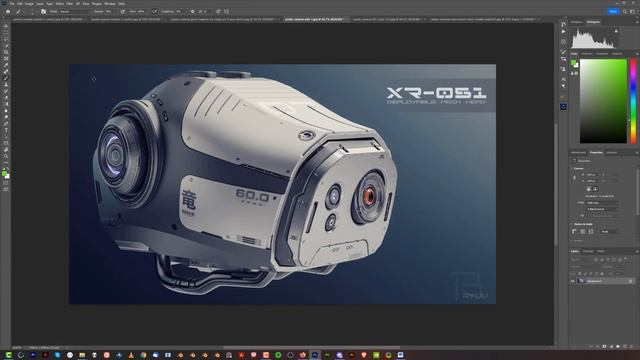
Task: Select the Shape tool
Action: pos(6,142)
